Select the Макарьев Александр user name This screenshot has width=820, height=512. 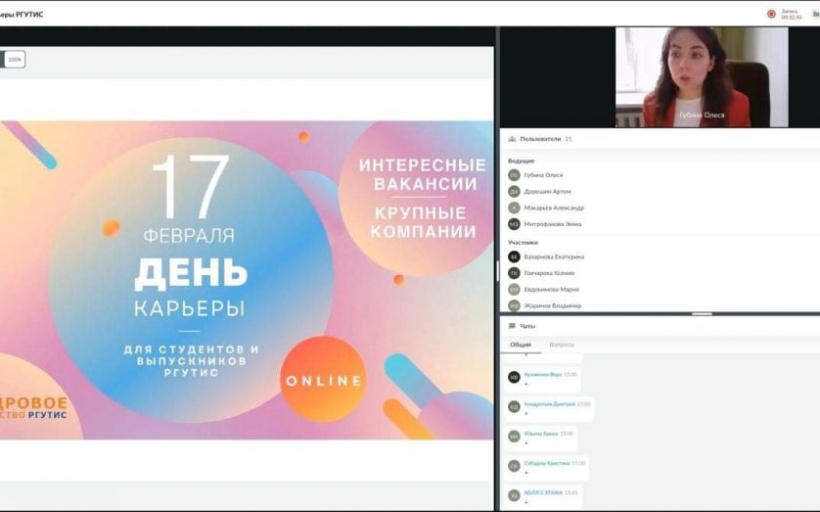pos(554,208)
